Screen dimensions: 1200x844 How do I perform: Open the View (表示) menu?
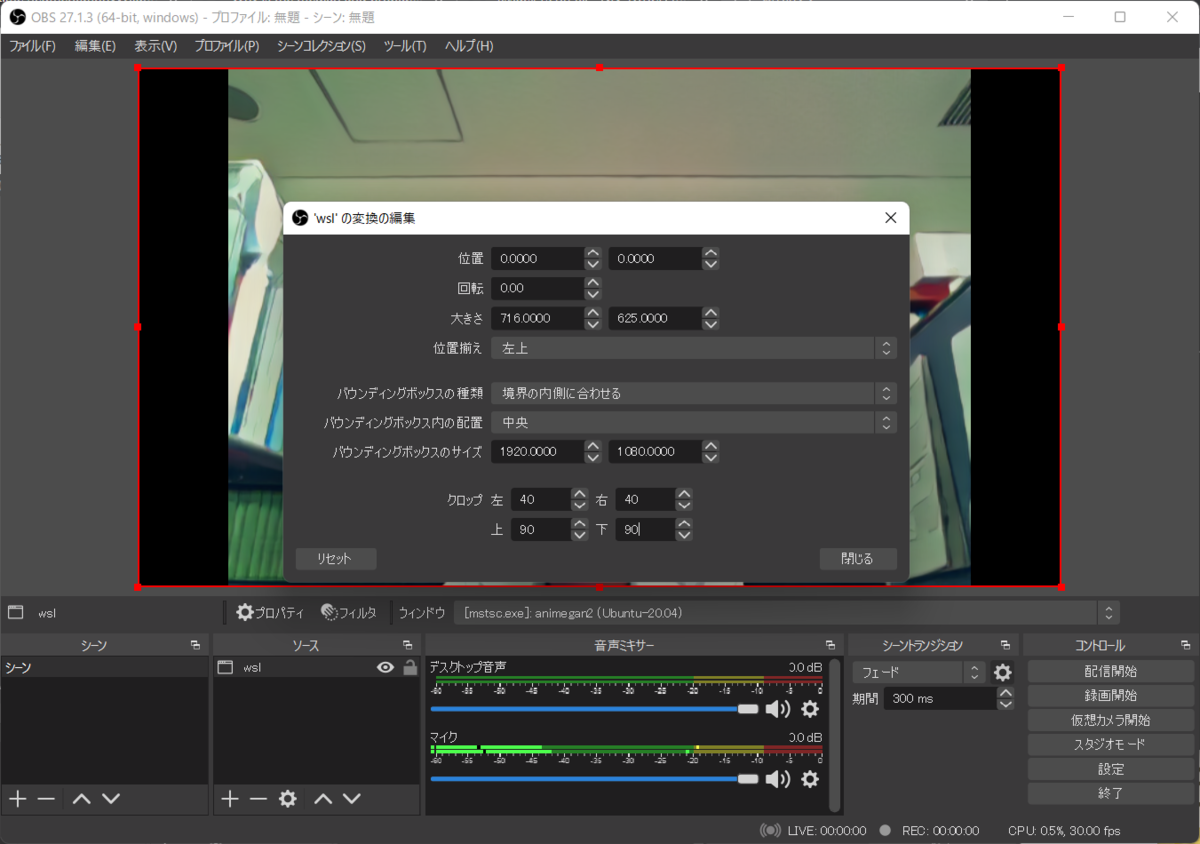(155, 46)
